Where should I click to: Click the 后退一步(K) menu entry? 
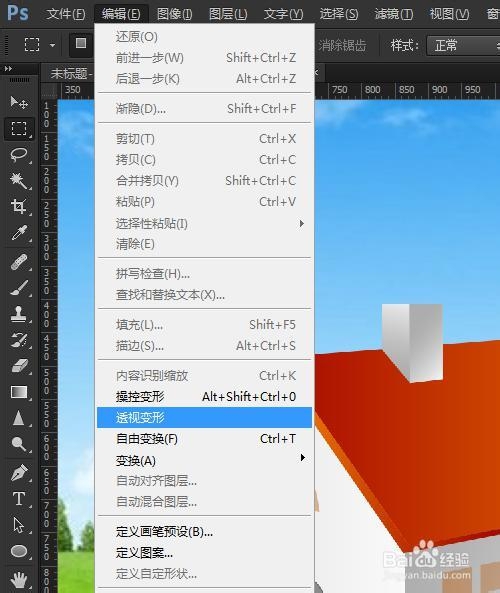205,79
